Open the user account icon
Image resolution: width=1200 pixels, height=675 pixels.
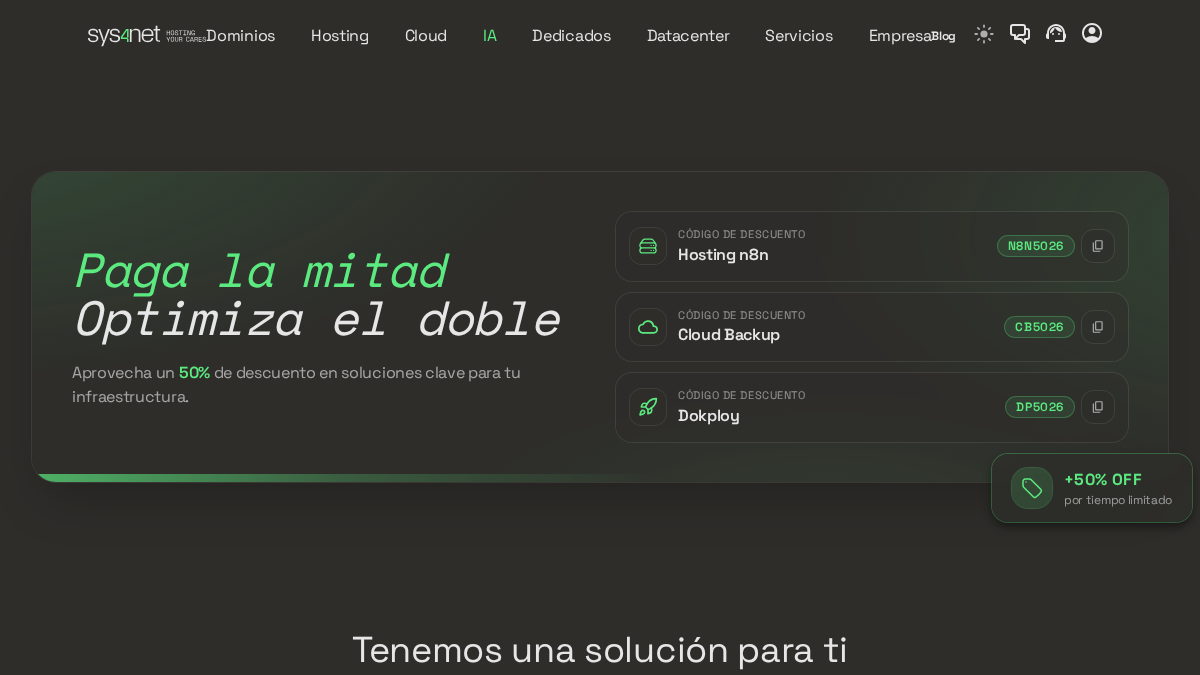pyautogui.click(x=1092, y=34)
